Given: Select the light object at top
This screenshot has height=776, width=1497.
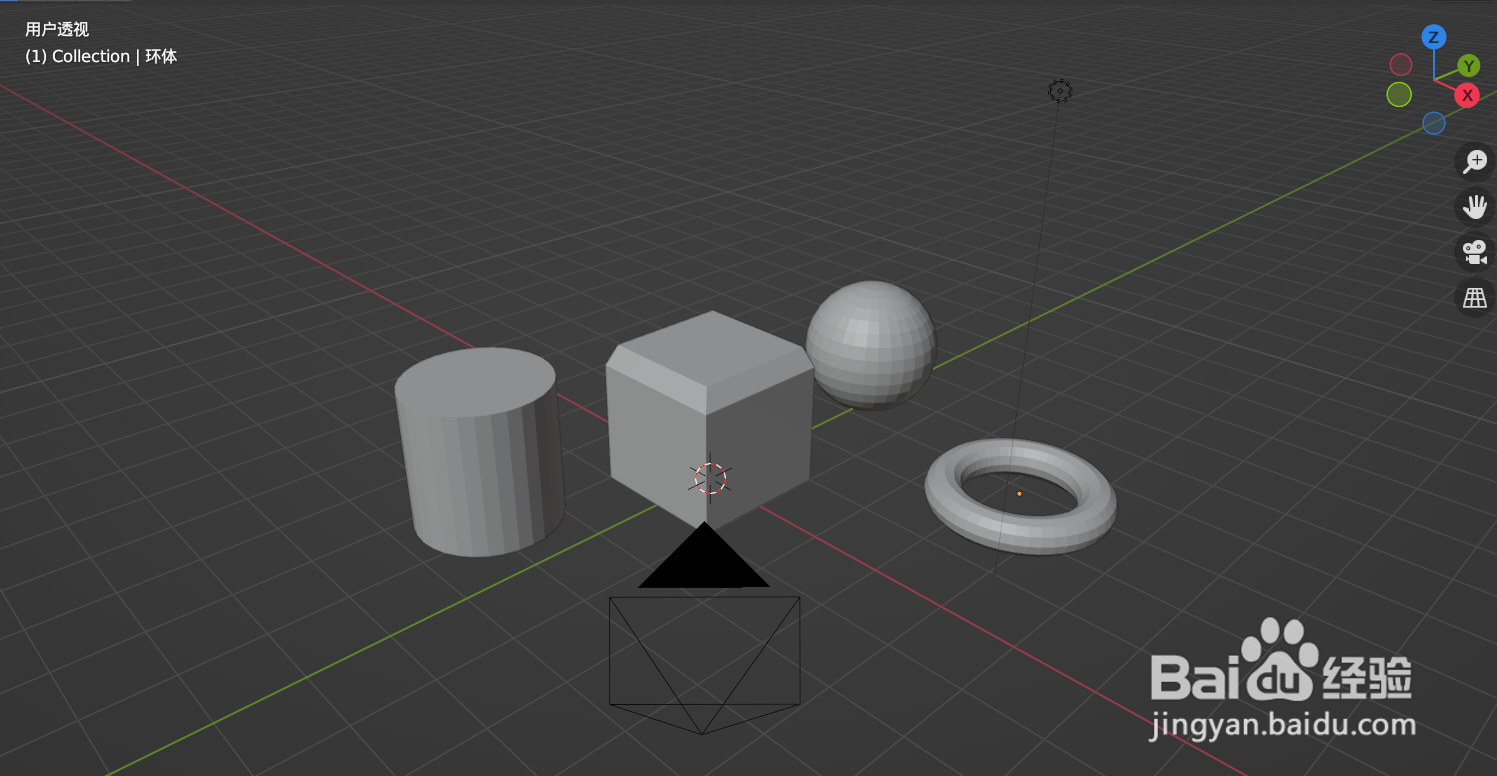Looking at the screenshot, I should 1060,92.
